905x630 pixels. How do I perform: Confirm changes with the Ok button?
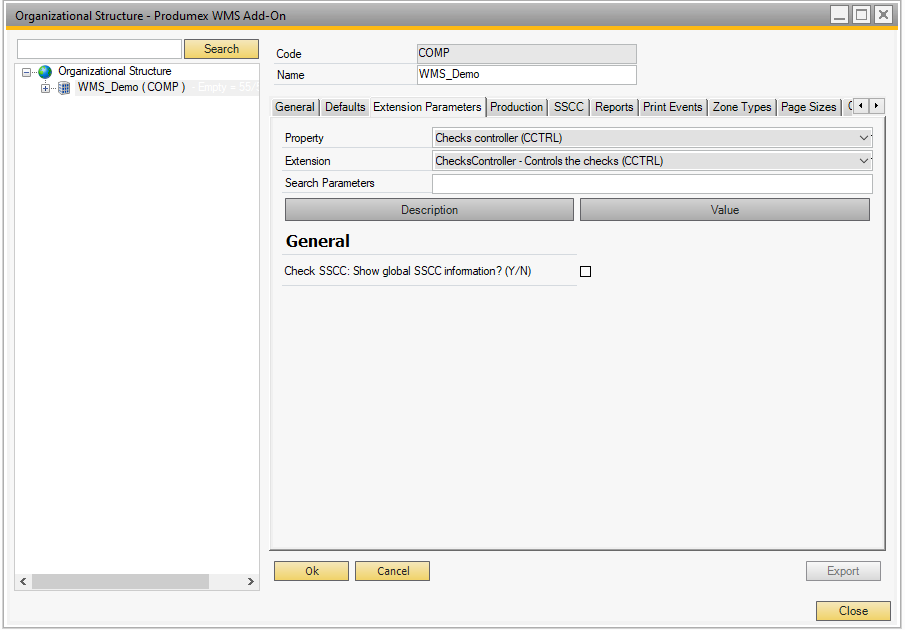(311, 571)
